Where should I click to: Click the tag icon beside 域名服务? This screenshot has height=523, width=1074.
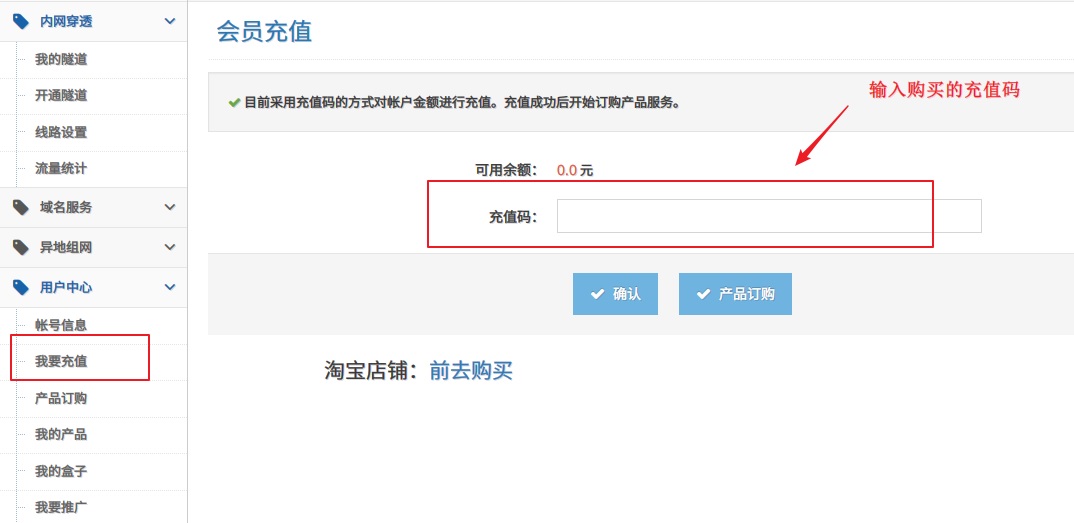21,207
